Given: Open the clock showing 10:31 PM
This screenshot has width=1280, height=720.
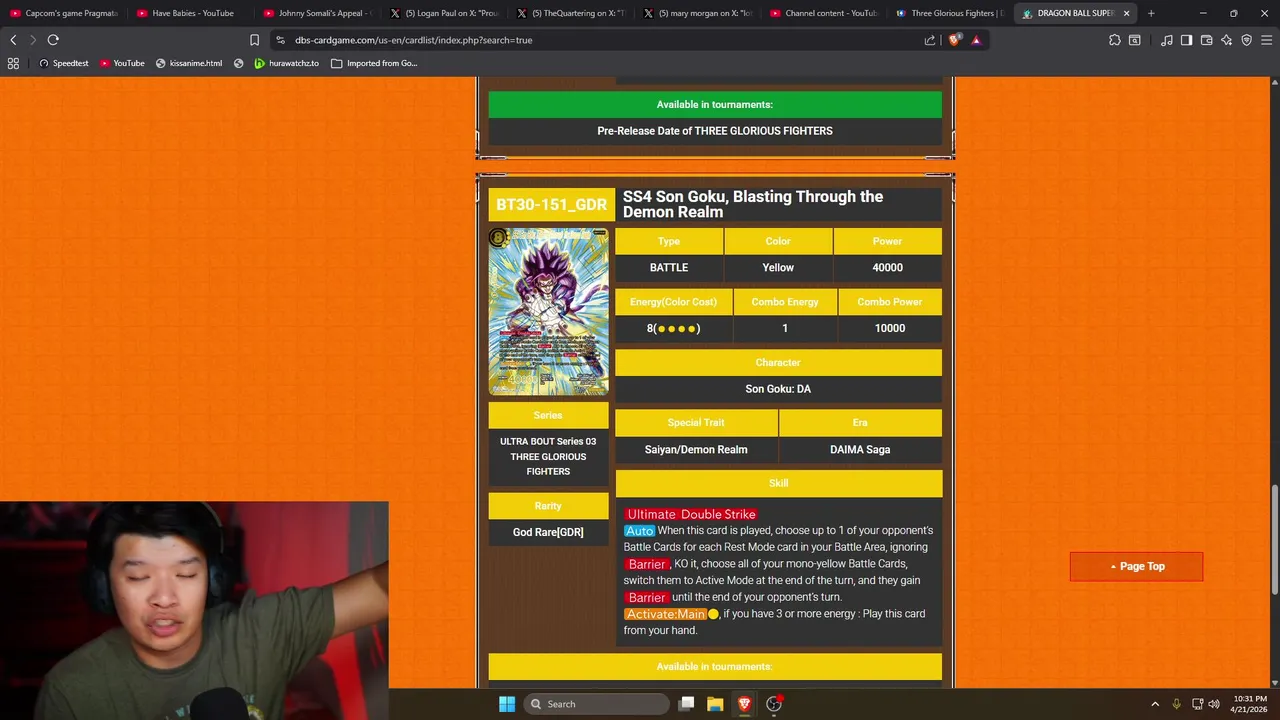Looking at the screenshot, I should (x=1250, y=704).
